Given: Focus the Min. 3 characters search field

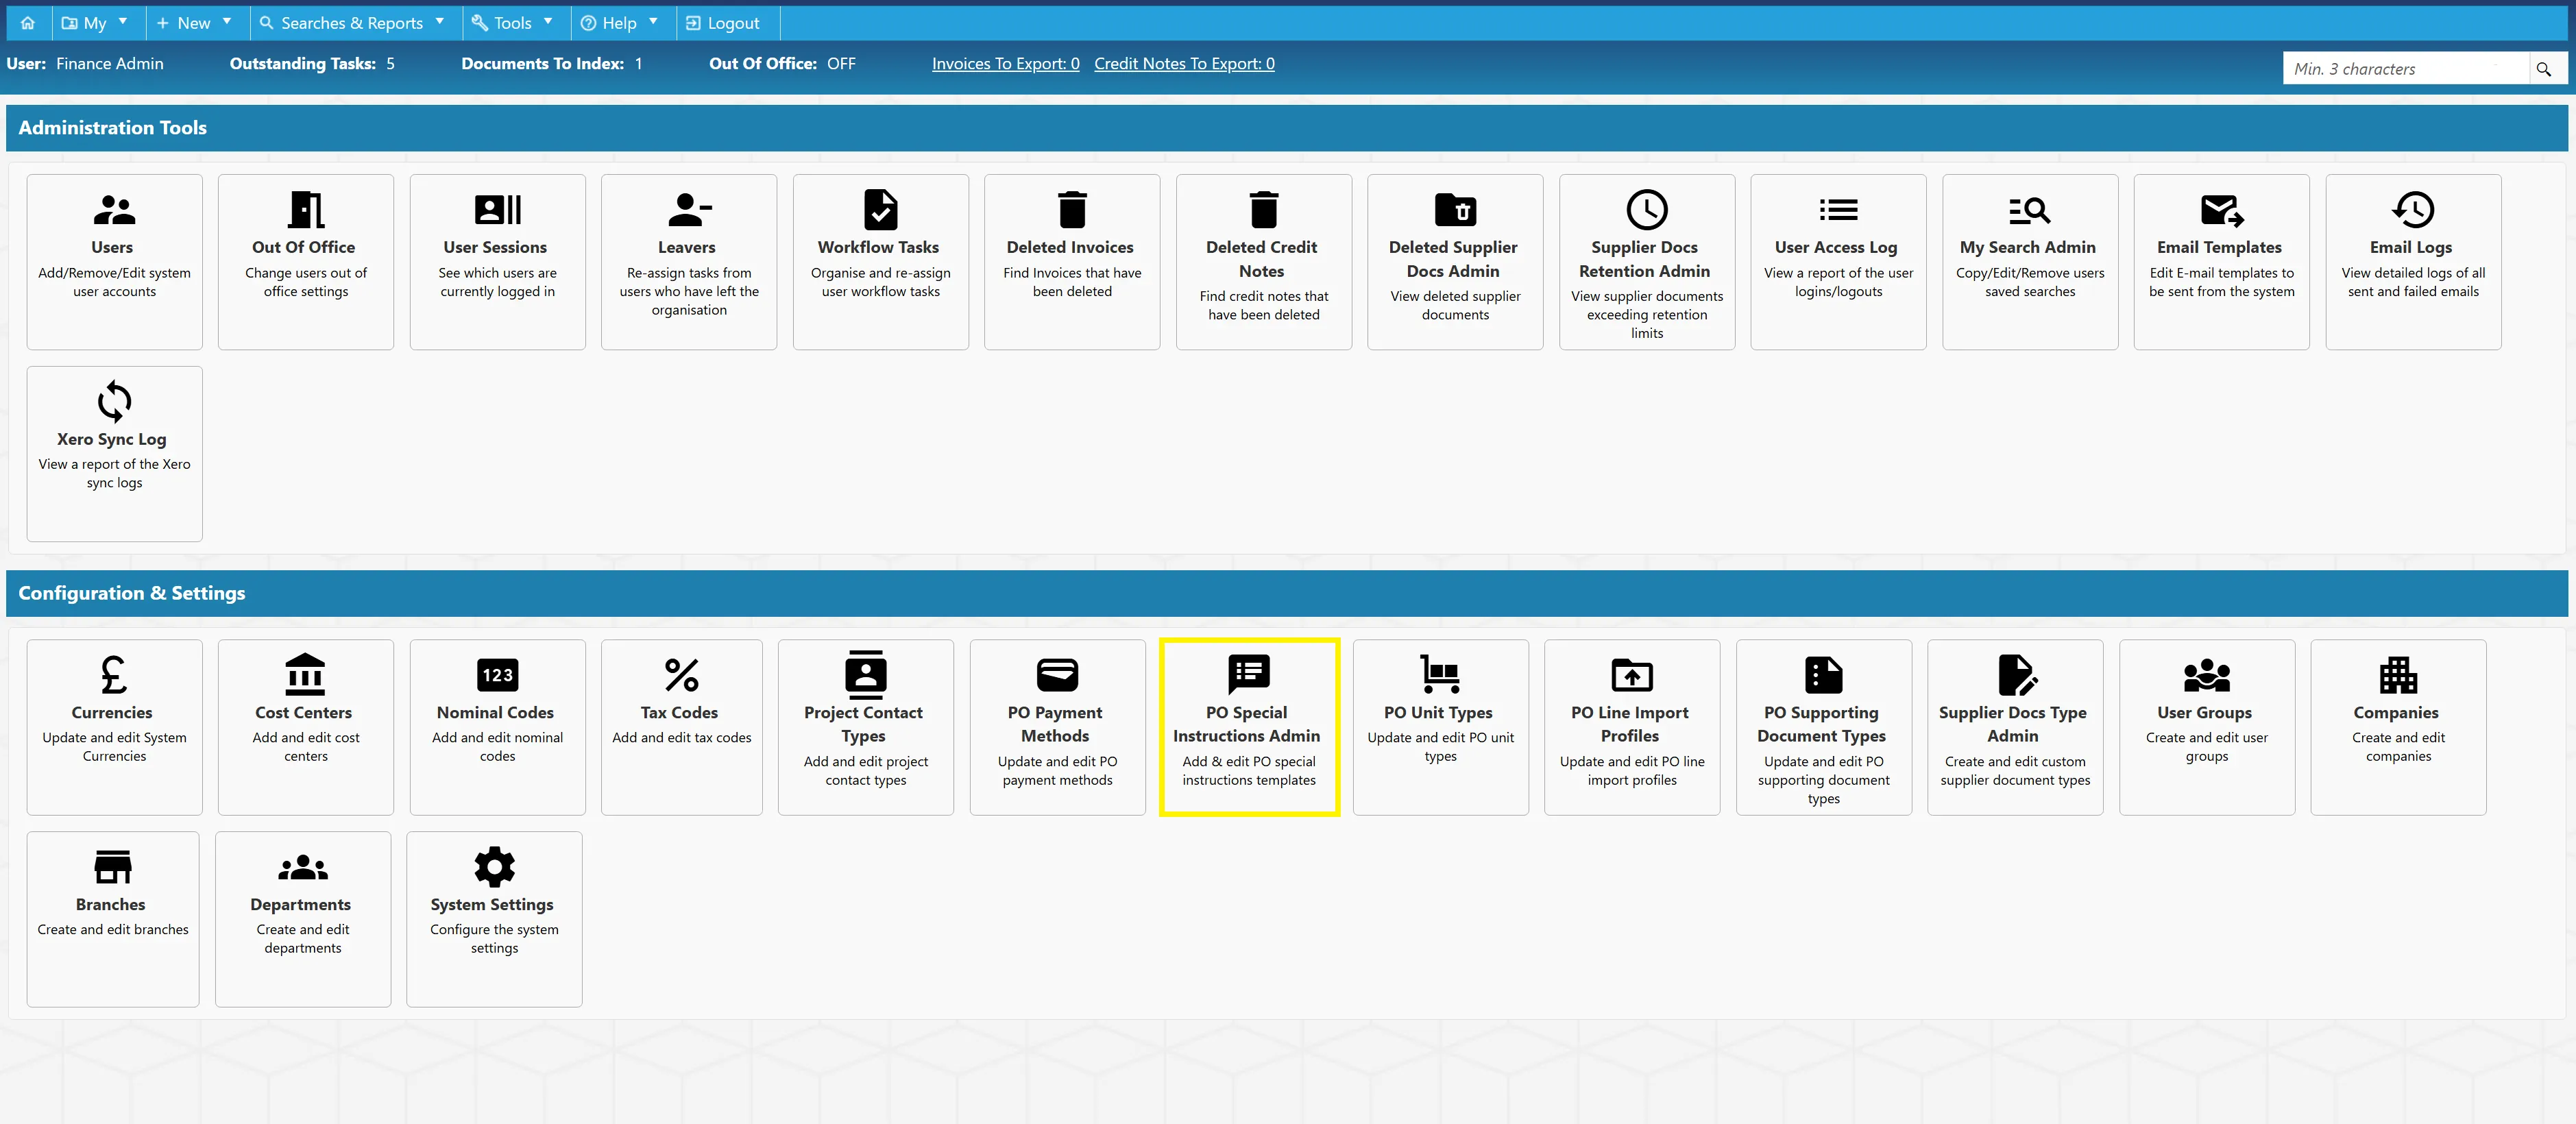Looking at the screenshot, I should click(2407, 69).
